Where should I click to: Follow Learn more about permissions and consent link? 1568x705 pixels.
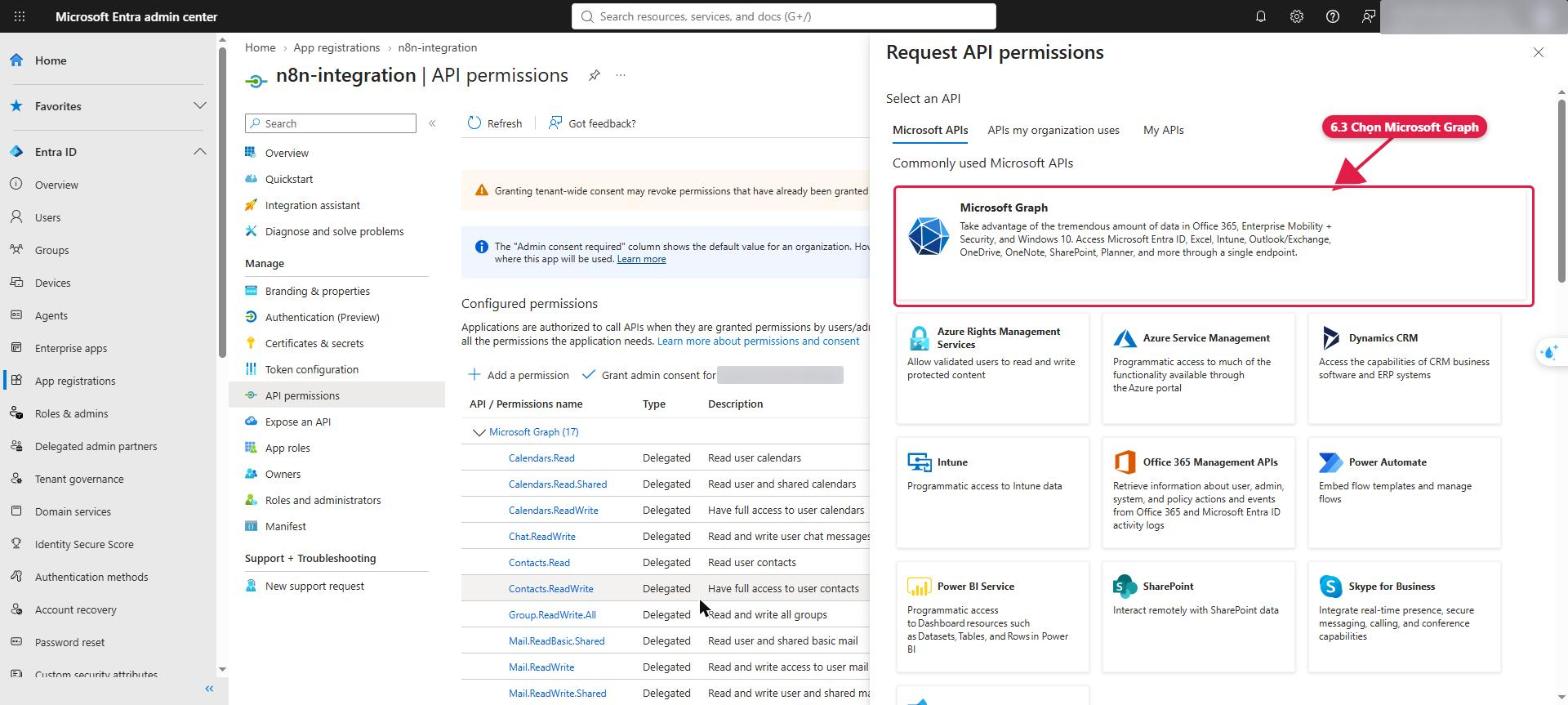click(758, 341)
